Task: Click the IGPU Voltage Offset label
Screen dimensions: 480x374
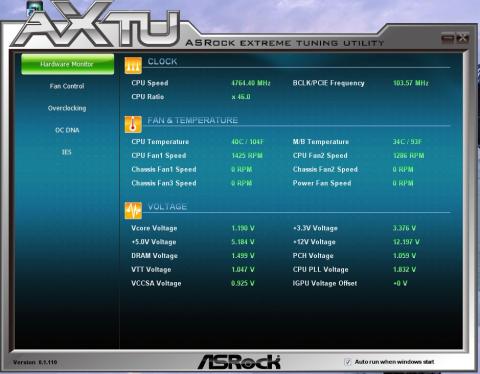Action: 325,283
